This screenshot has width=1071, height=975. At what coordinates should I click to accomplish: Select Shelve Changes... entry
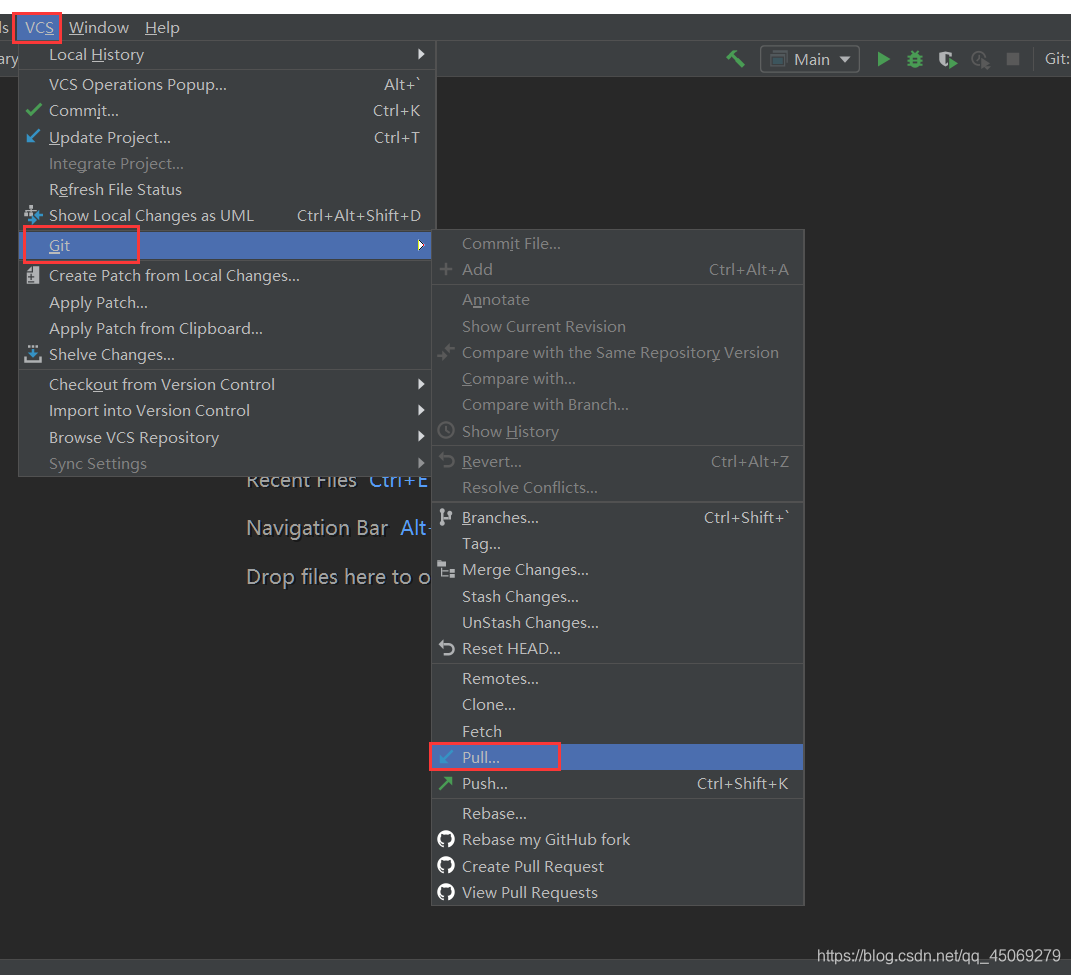coord(227,355)
